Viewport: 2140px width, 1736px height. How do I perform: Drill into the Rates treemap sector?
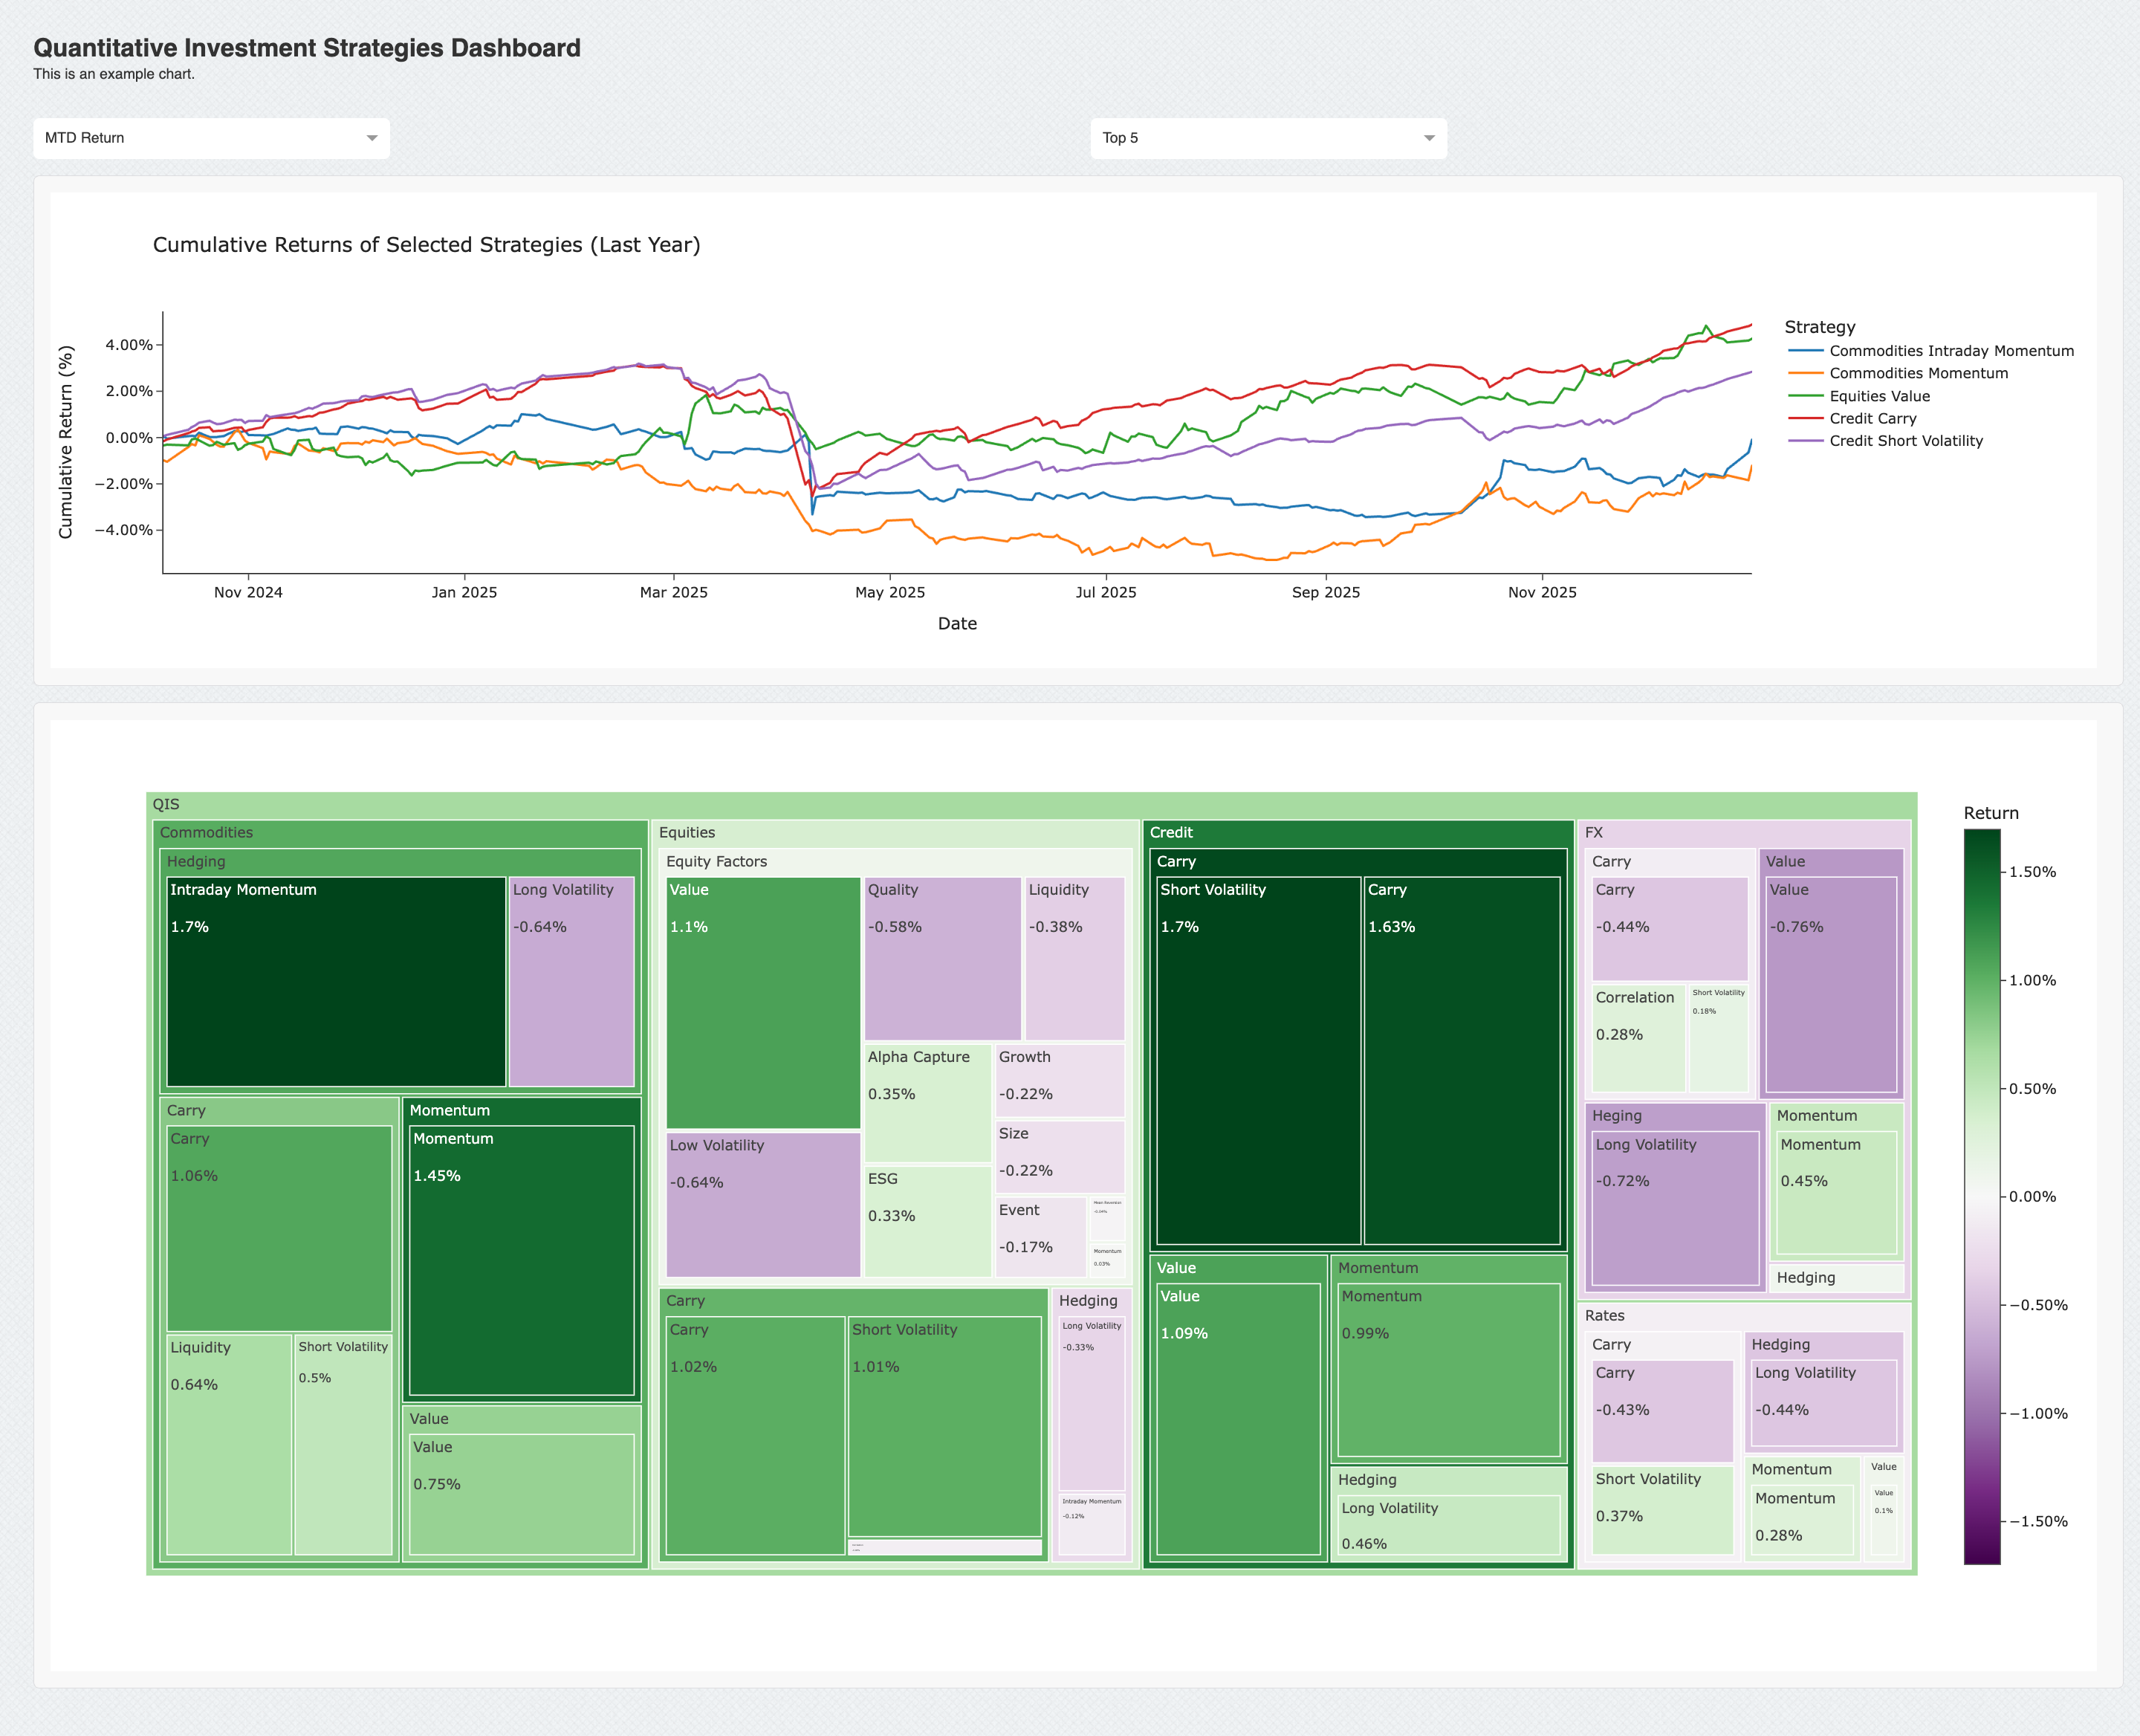[1604, 1316]
